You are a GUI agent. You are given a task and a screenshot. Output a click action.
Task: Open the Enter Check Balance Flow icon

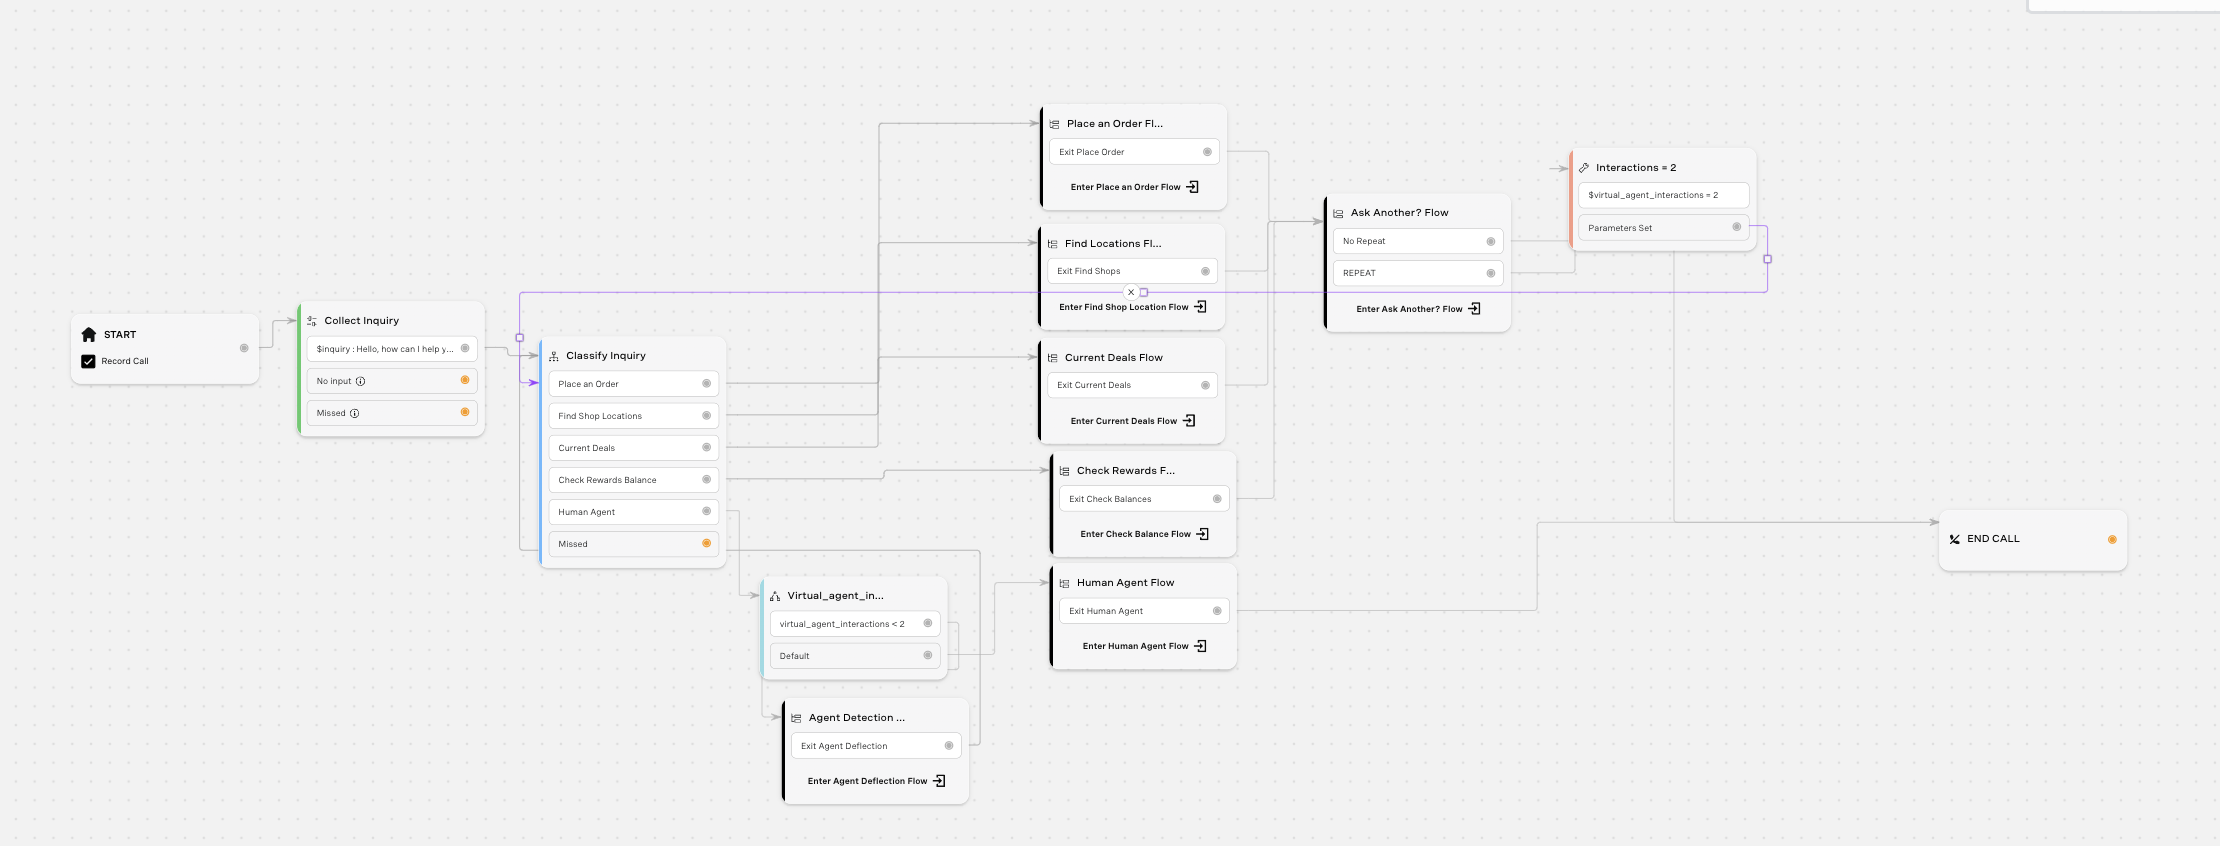click(x=1202, y=534)
